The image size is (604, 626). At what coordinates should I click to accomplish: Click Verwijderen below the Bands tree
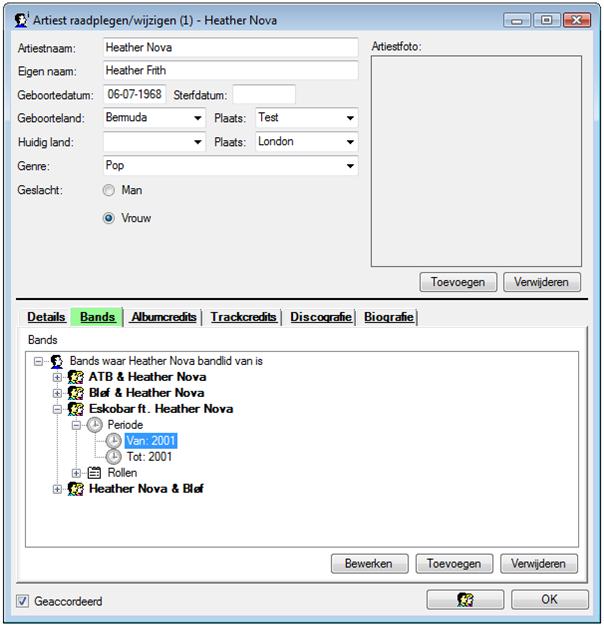[x=539, y=564]
